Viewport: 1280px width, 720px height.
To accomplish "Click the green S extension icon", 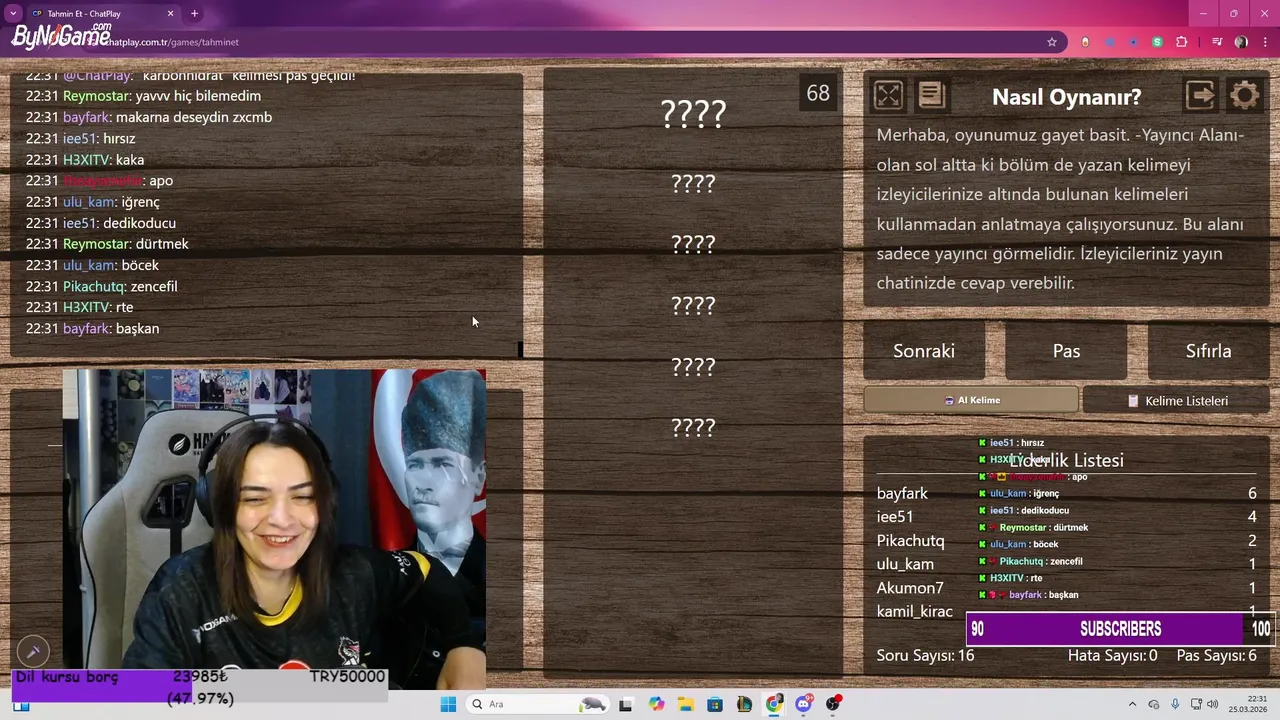I will coord(1157,42).
